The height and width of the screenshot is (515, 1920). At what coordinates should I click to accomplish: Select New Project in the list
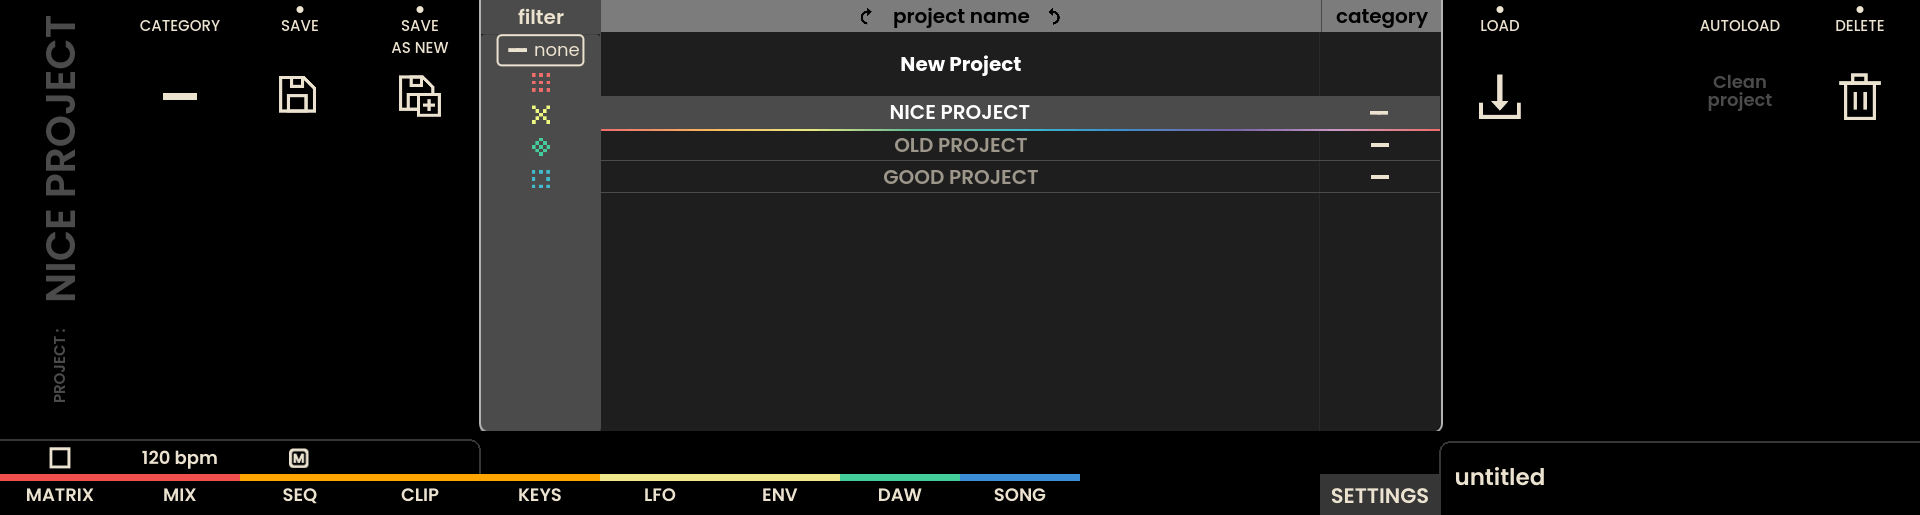[x=960, y=64]
